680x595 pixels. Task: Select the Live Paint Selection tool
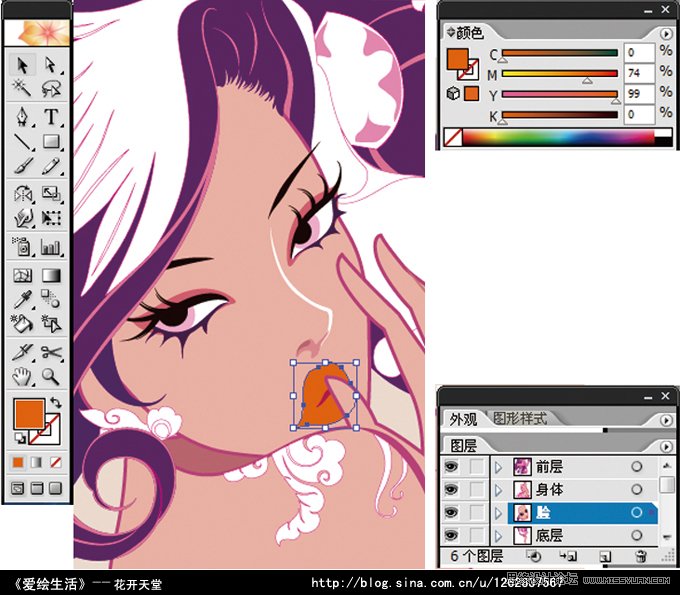click(51, 324)
